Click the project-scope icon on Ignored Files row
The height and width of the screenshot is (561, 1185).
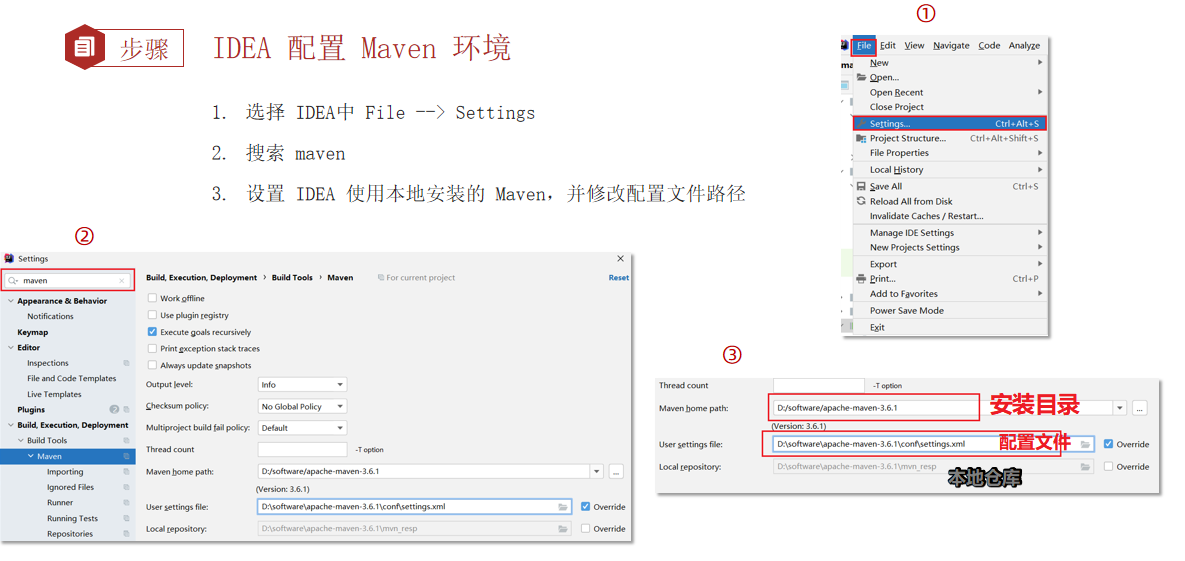point(126,488)
